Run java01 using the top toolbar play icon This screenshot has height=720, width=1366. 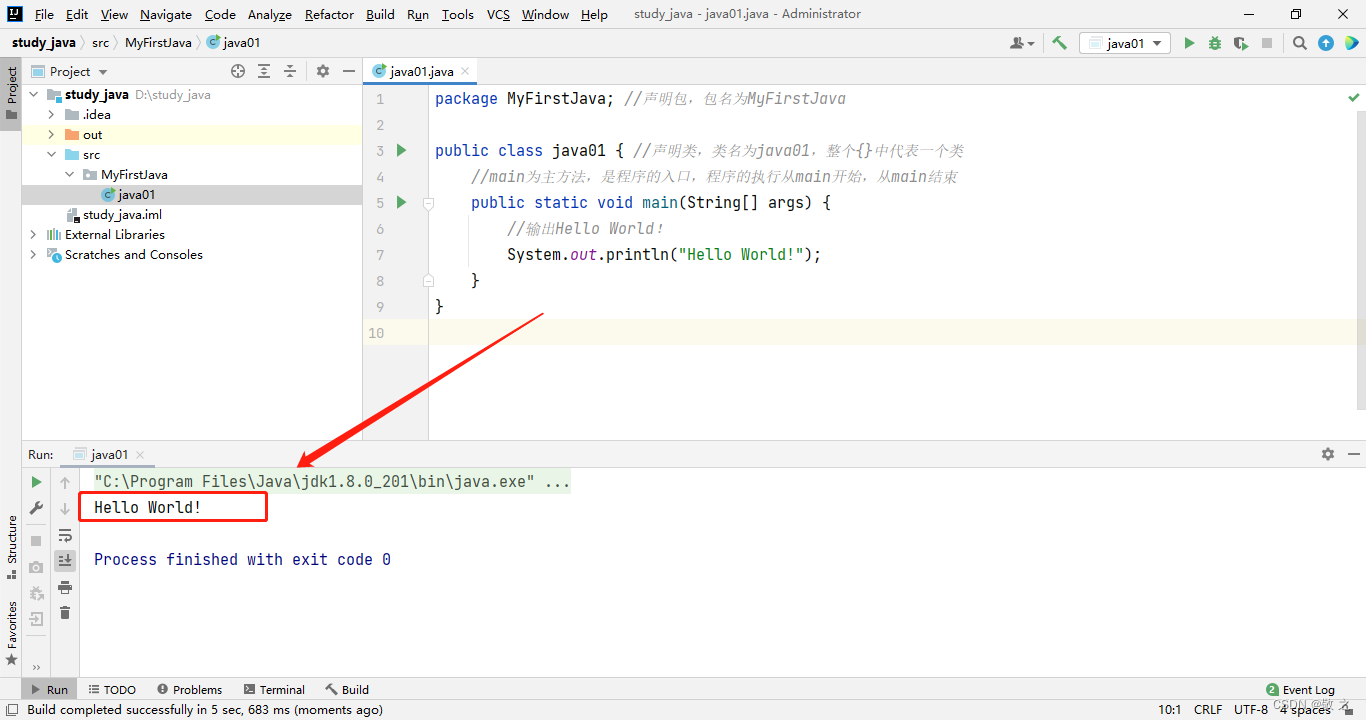click(x=1189, y=43)
